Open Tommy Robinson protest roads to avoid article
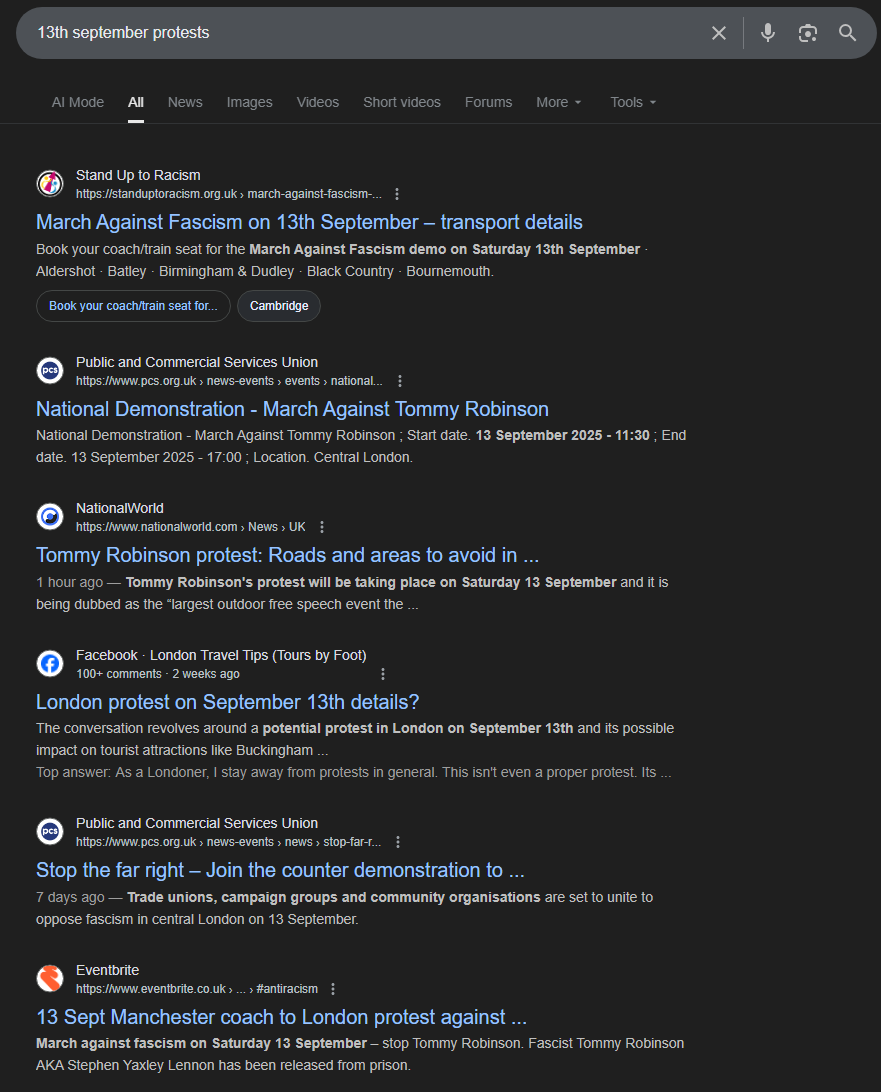This screenshot has width=881, height=1092. [x=288, y=555]
